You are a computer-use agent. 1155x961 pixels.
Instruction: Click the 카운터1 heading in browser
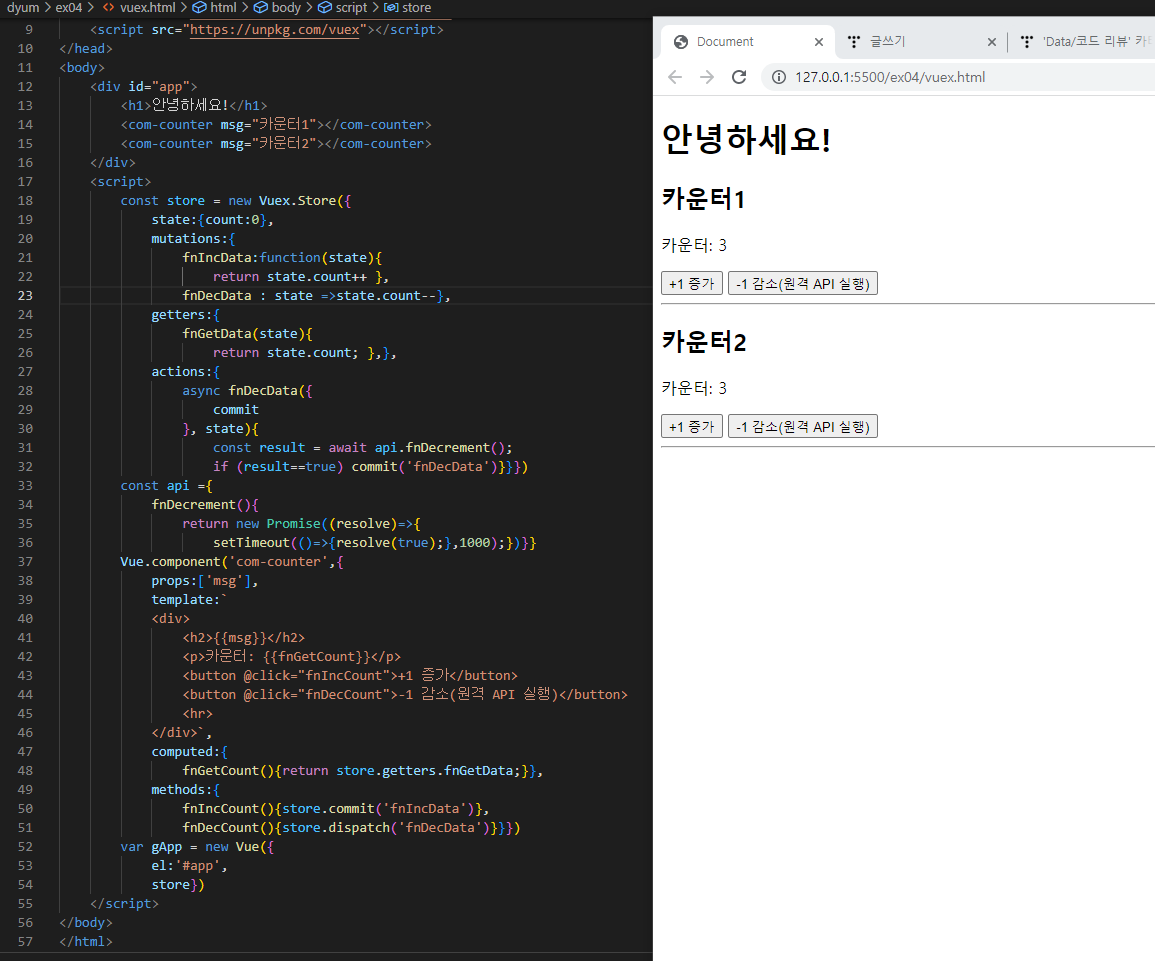[703, 199]
